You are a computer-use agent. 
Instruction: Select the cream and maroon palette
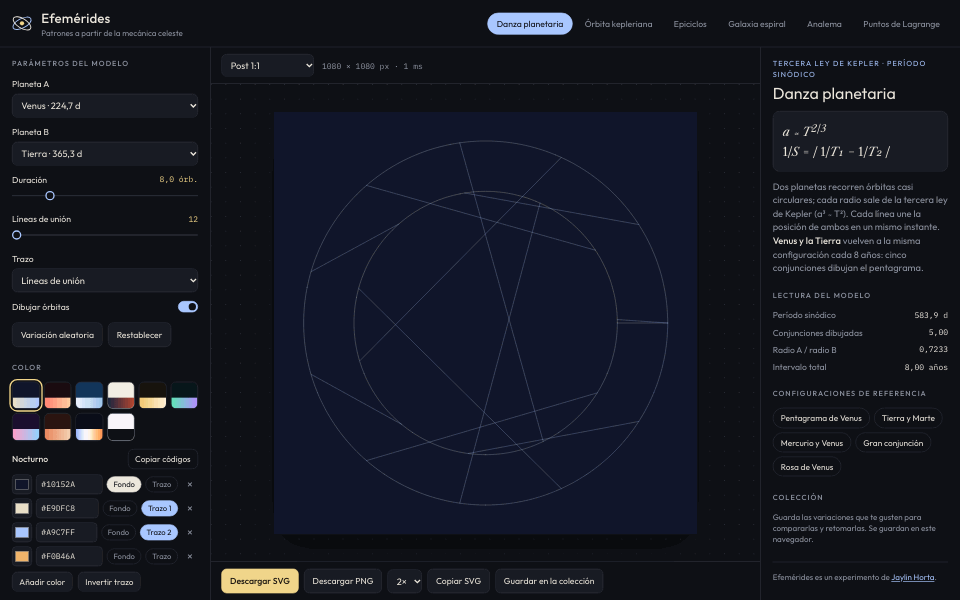tap(121, 395)
